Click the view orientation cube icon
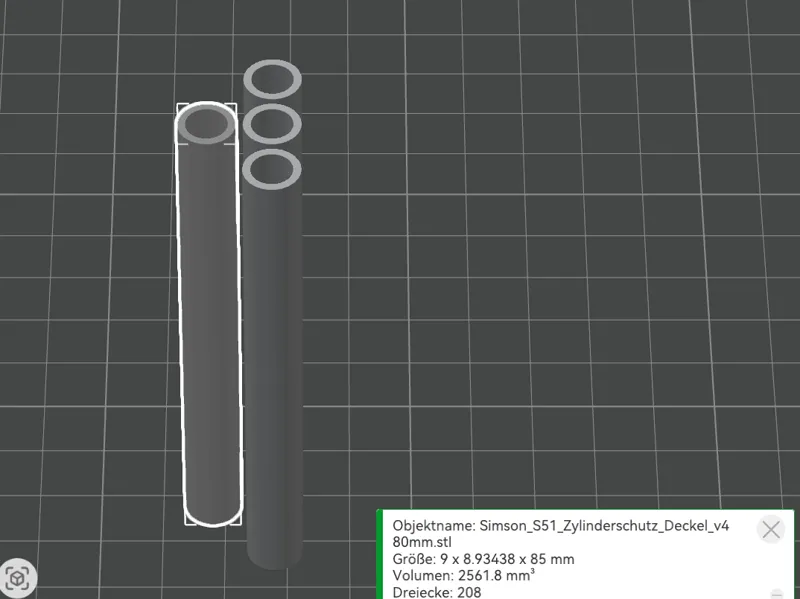This screenshot has height=599, width=800. click(18, 578)
